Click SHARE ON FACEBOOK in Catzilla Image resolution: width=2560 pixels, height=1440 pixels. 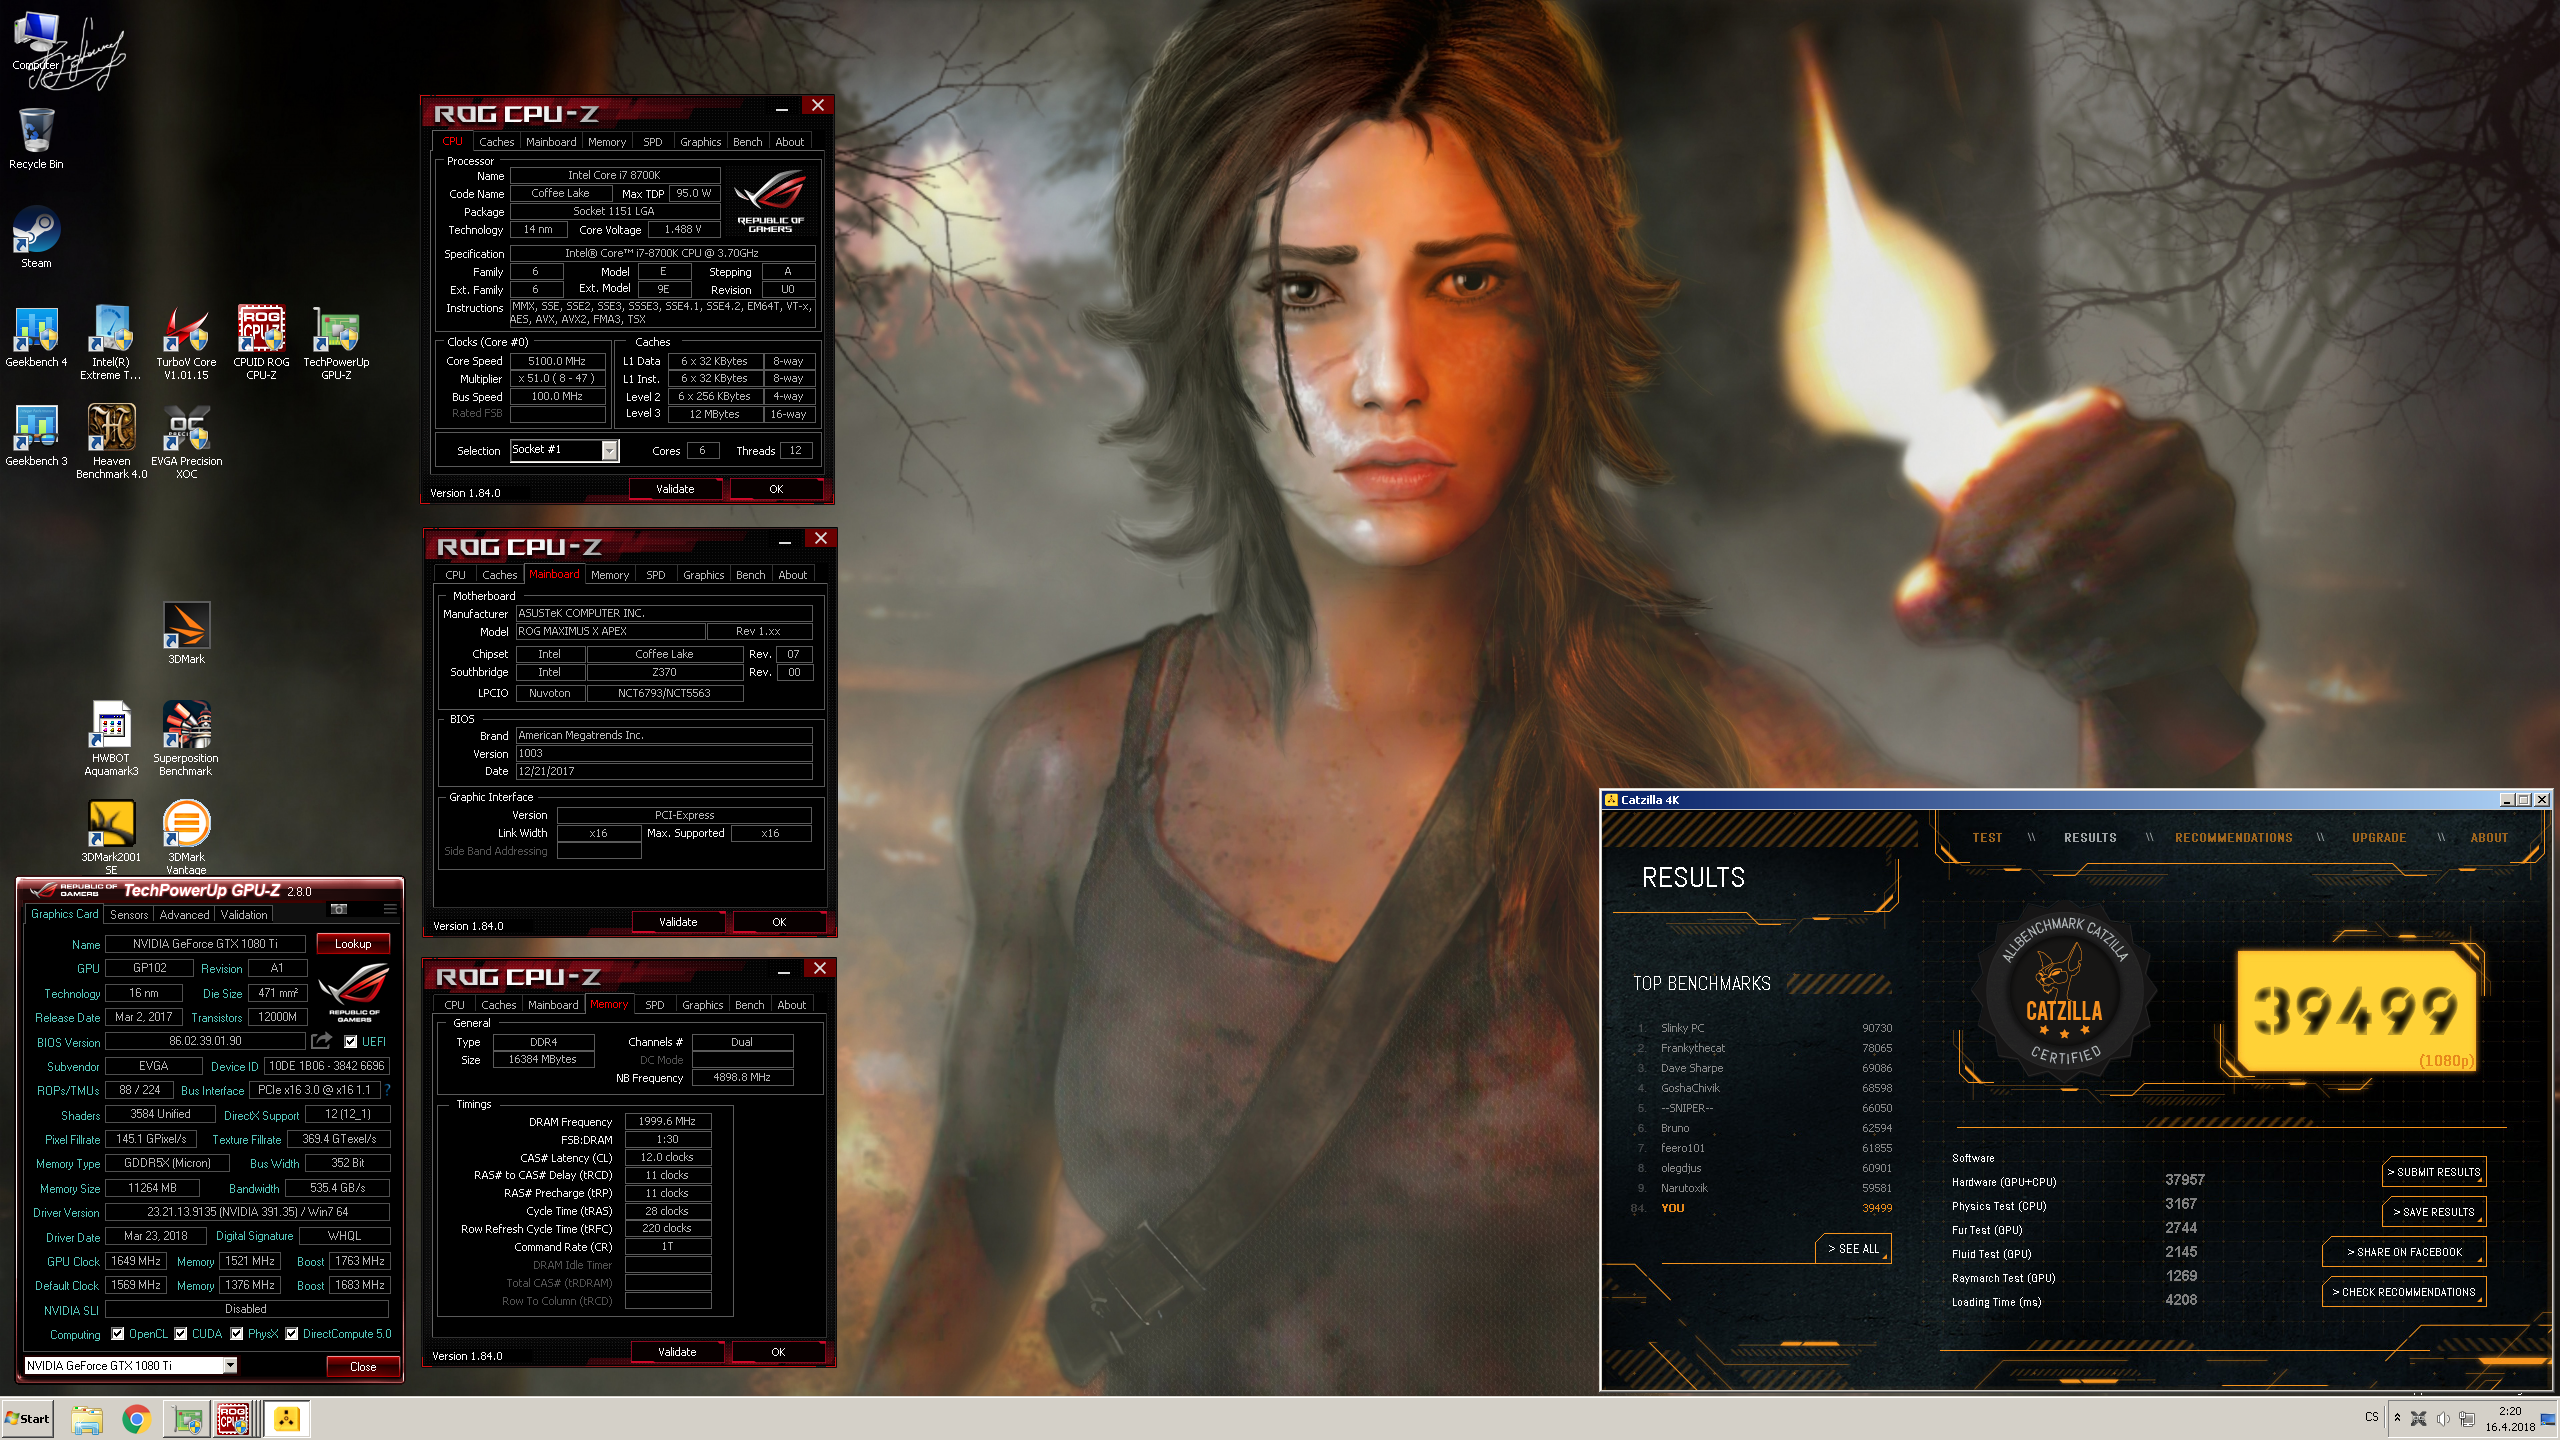click(2403, 1252)
